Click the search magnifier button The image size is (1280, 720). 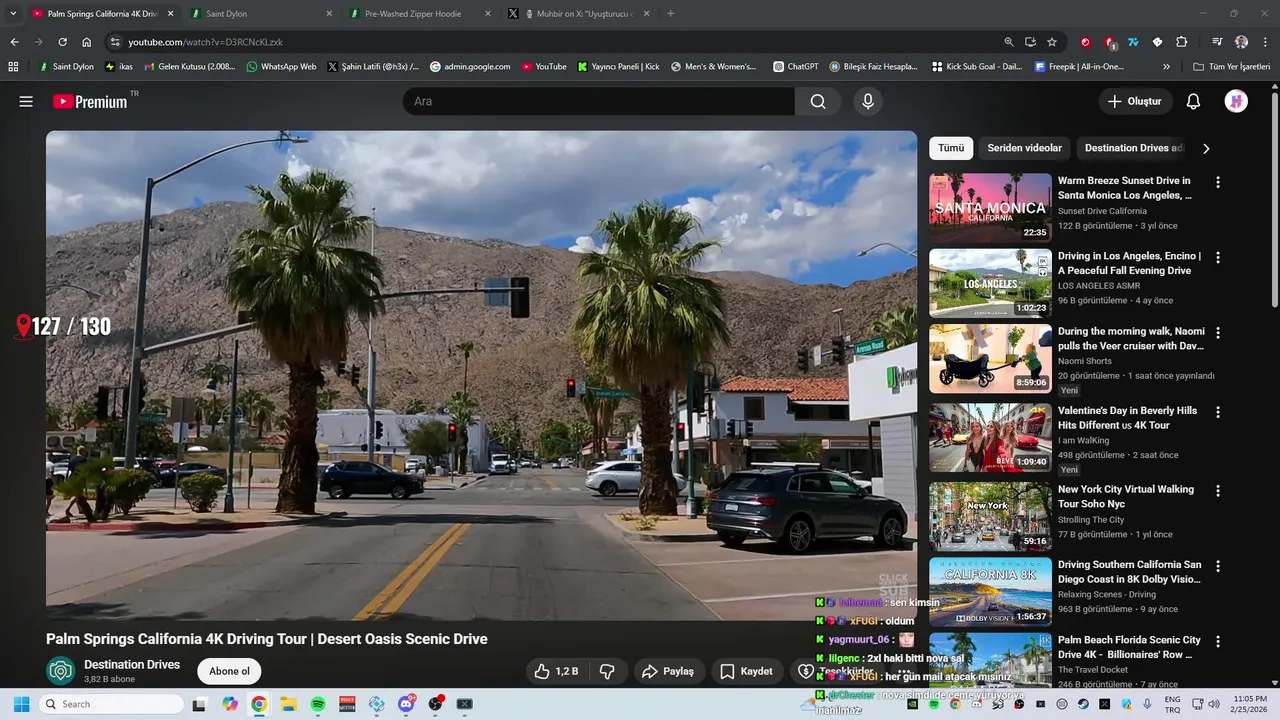click(818, 101)
